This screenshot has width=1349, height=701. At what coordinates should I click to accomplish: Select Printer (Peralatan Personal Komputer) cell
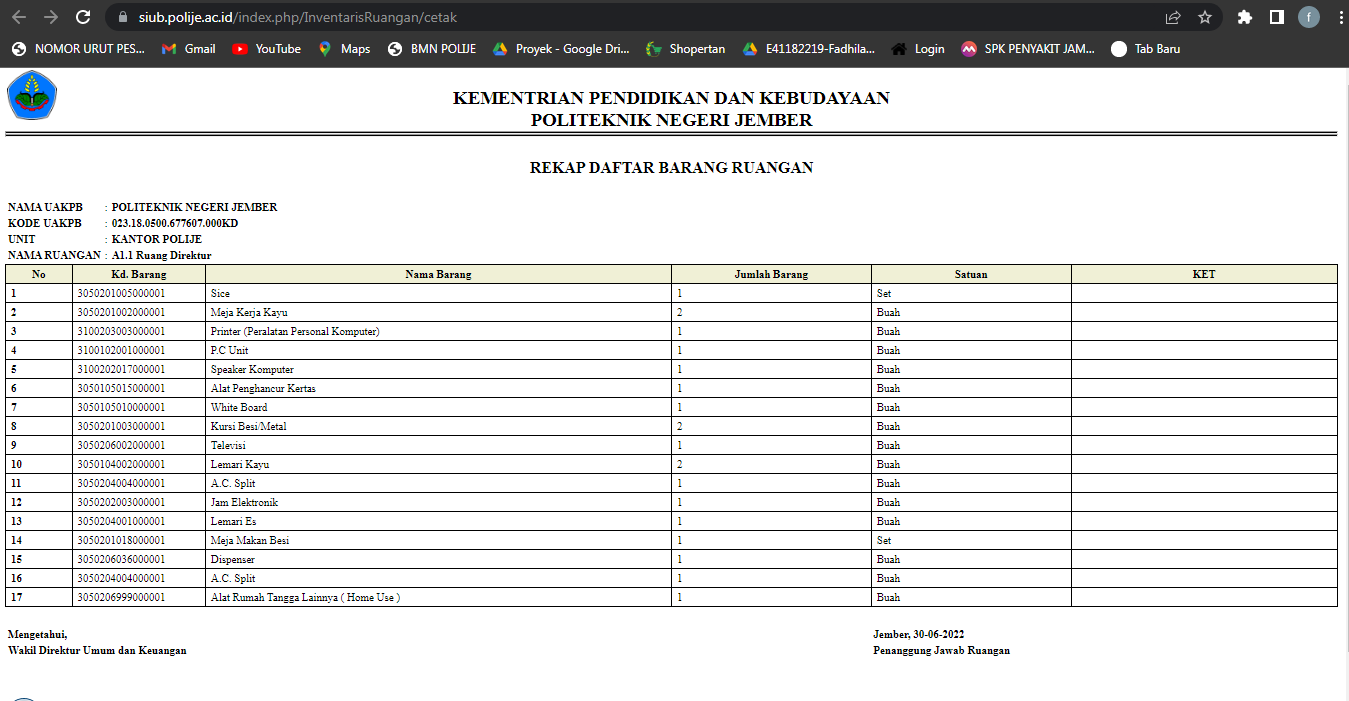pyautogui.click(x=438, y=331)
